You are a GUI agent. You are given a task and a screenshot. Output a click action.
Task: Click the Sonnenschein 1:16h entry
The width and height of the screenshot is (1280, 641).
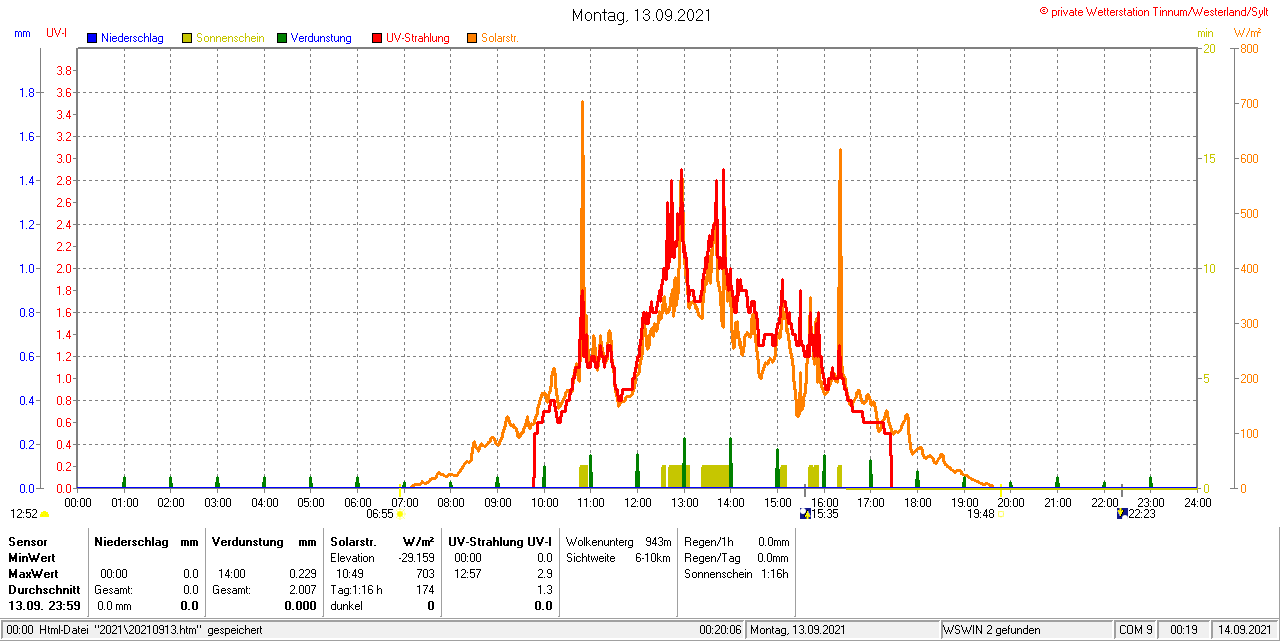[736, 574]
